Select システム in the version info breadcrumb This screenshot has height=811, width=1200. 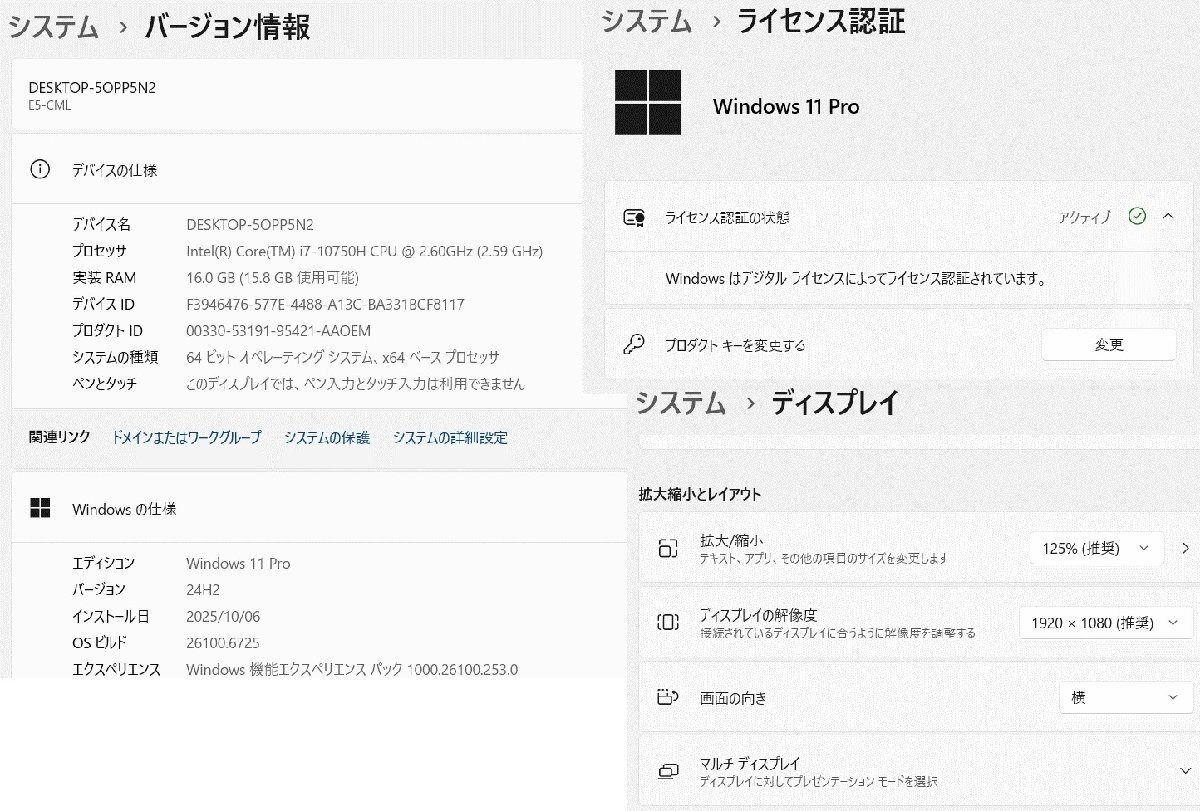pyautogui.click(x=52, y=26)
